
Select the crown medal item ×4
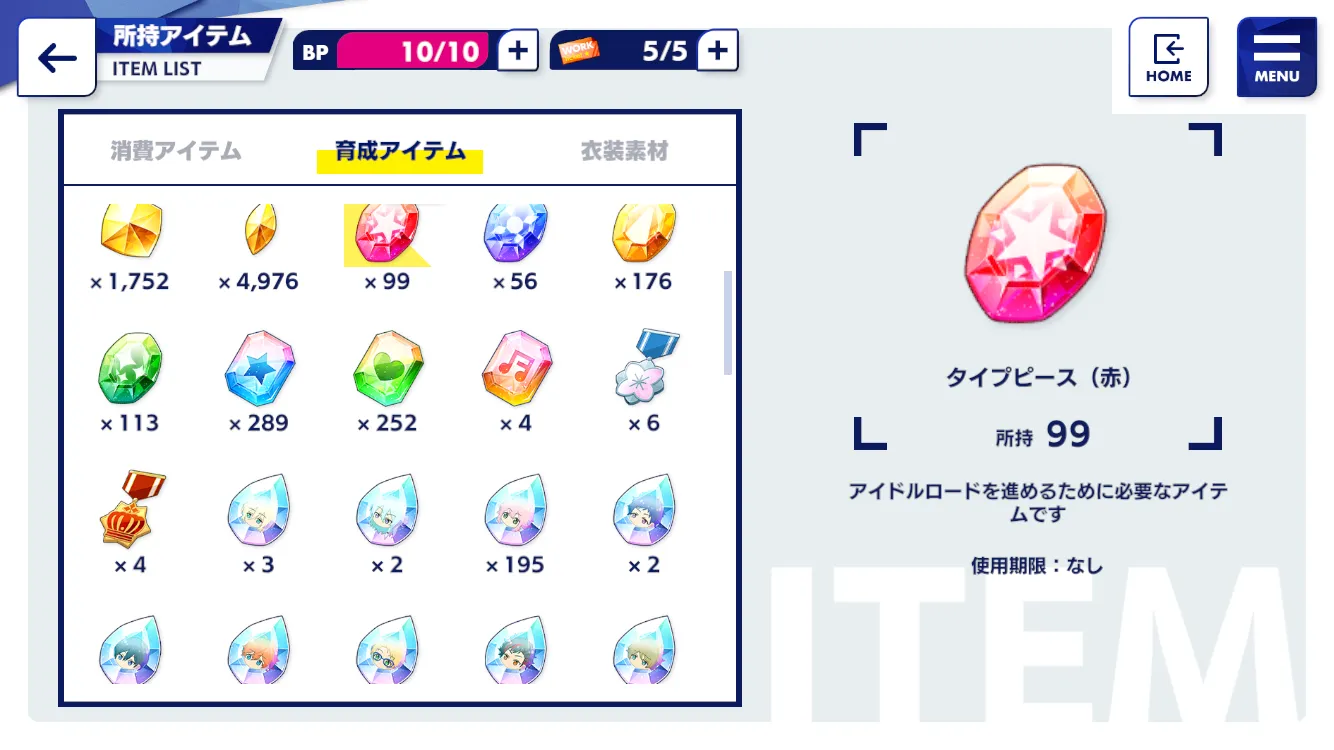pyautogui.click(x=130, y=524)
